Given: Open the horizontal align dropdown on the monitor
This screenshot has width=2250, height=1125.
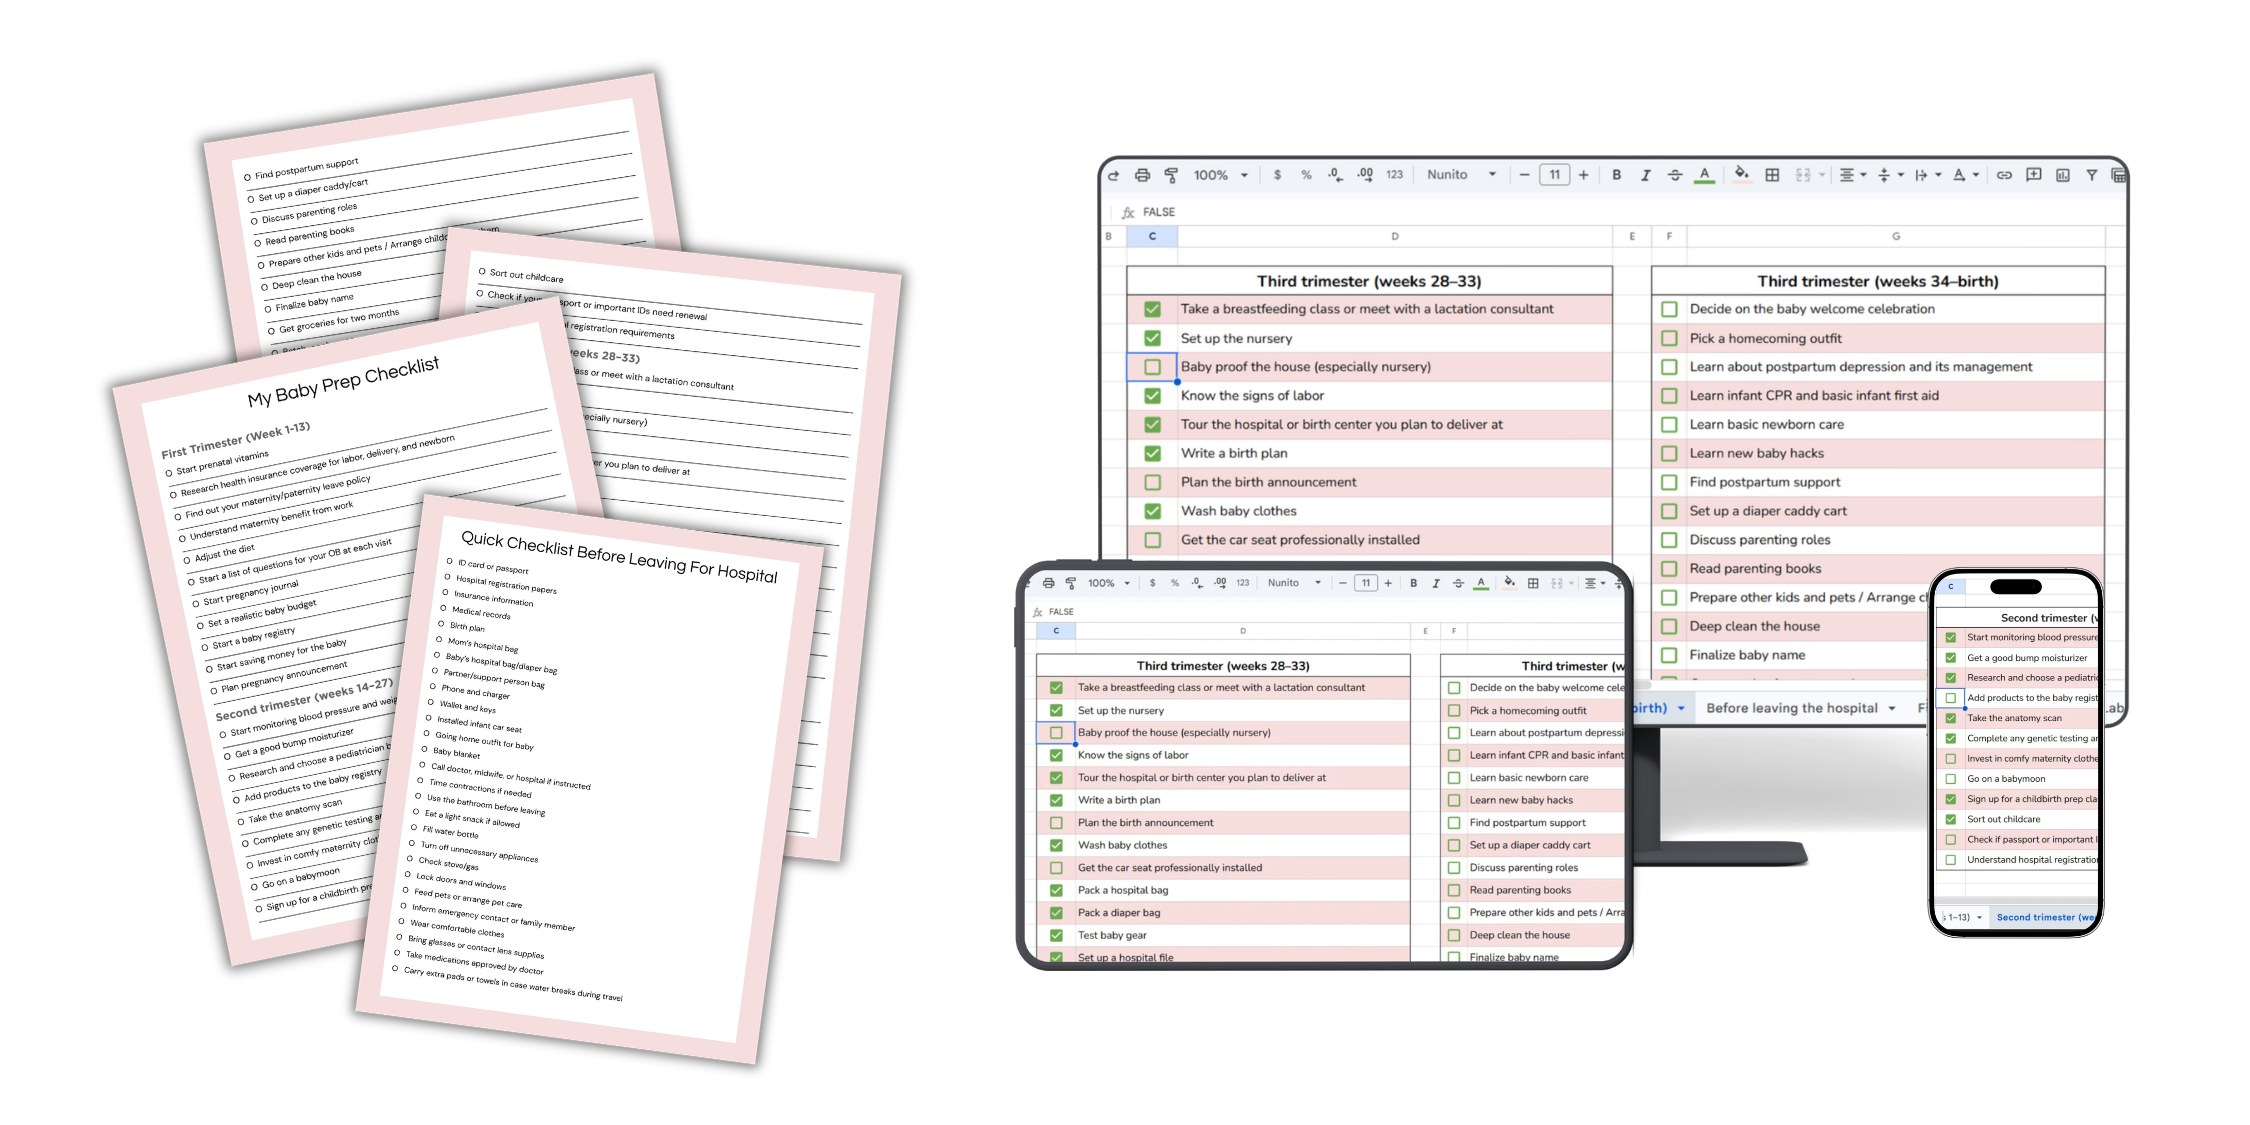Looking at the screenshot, I should click(1853, 175).
